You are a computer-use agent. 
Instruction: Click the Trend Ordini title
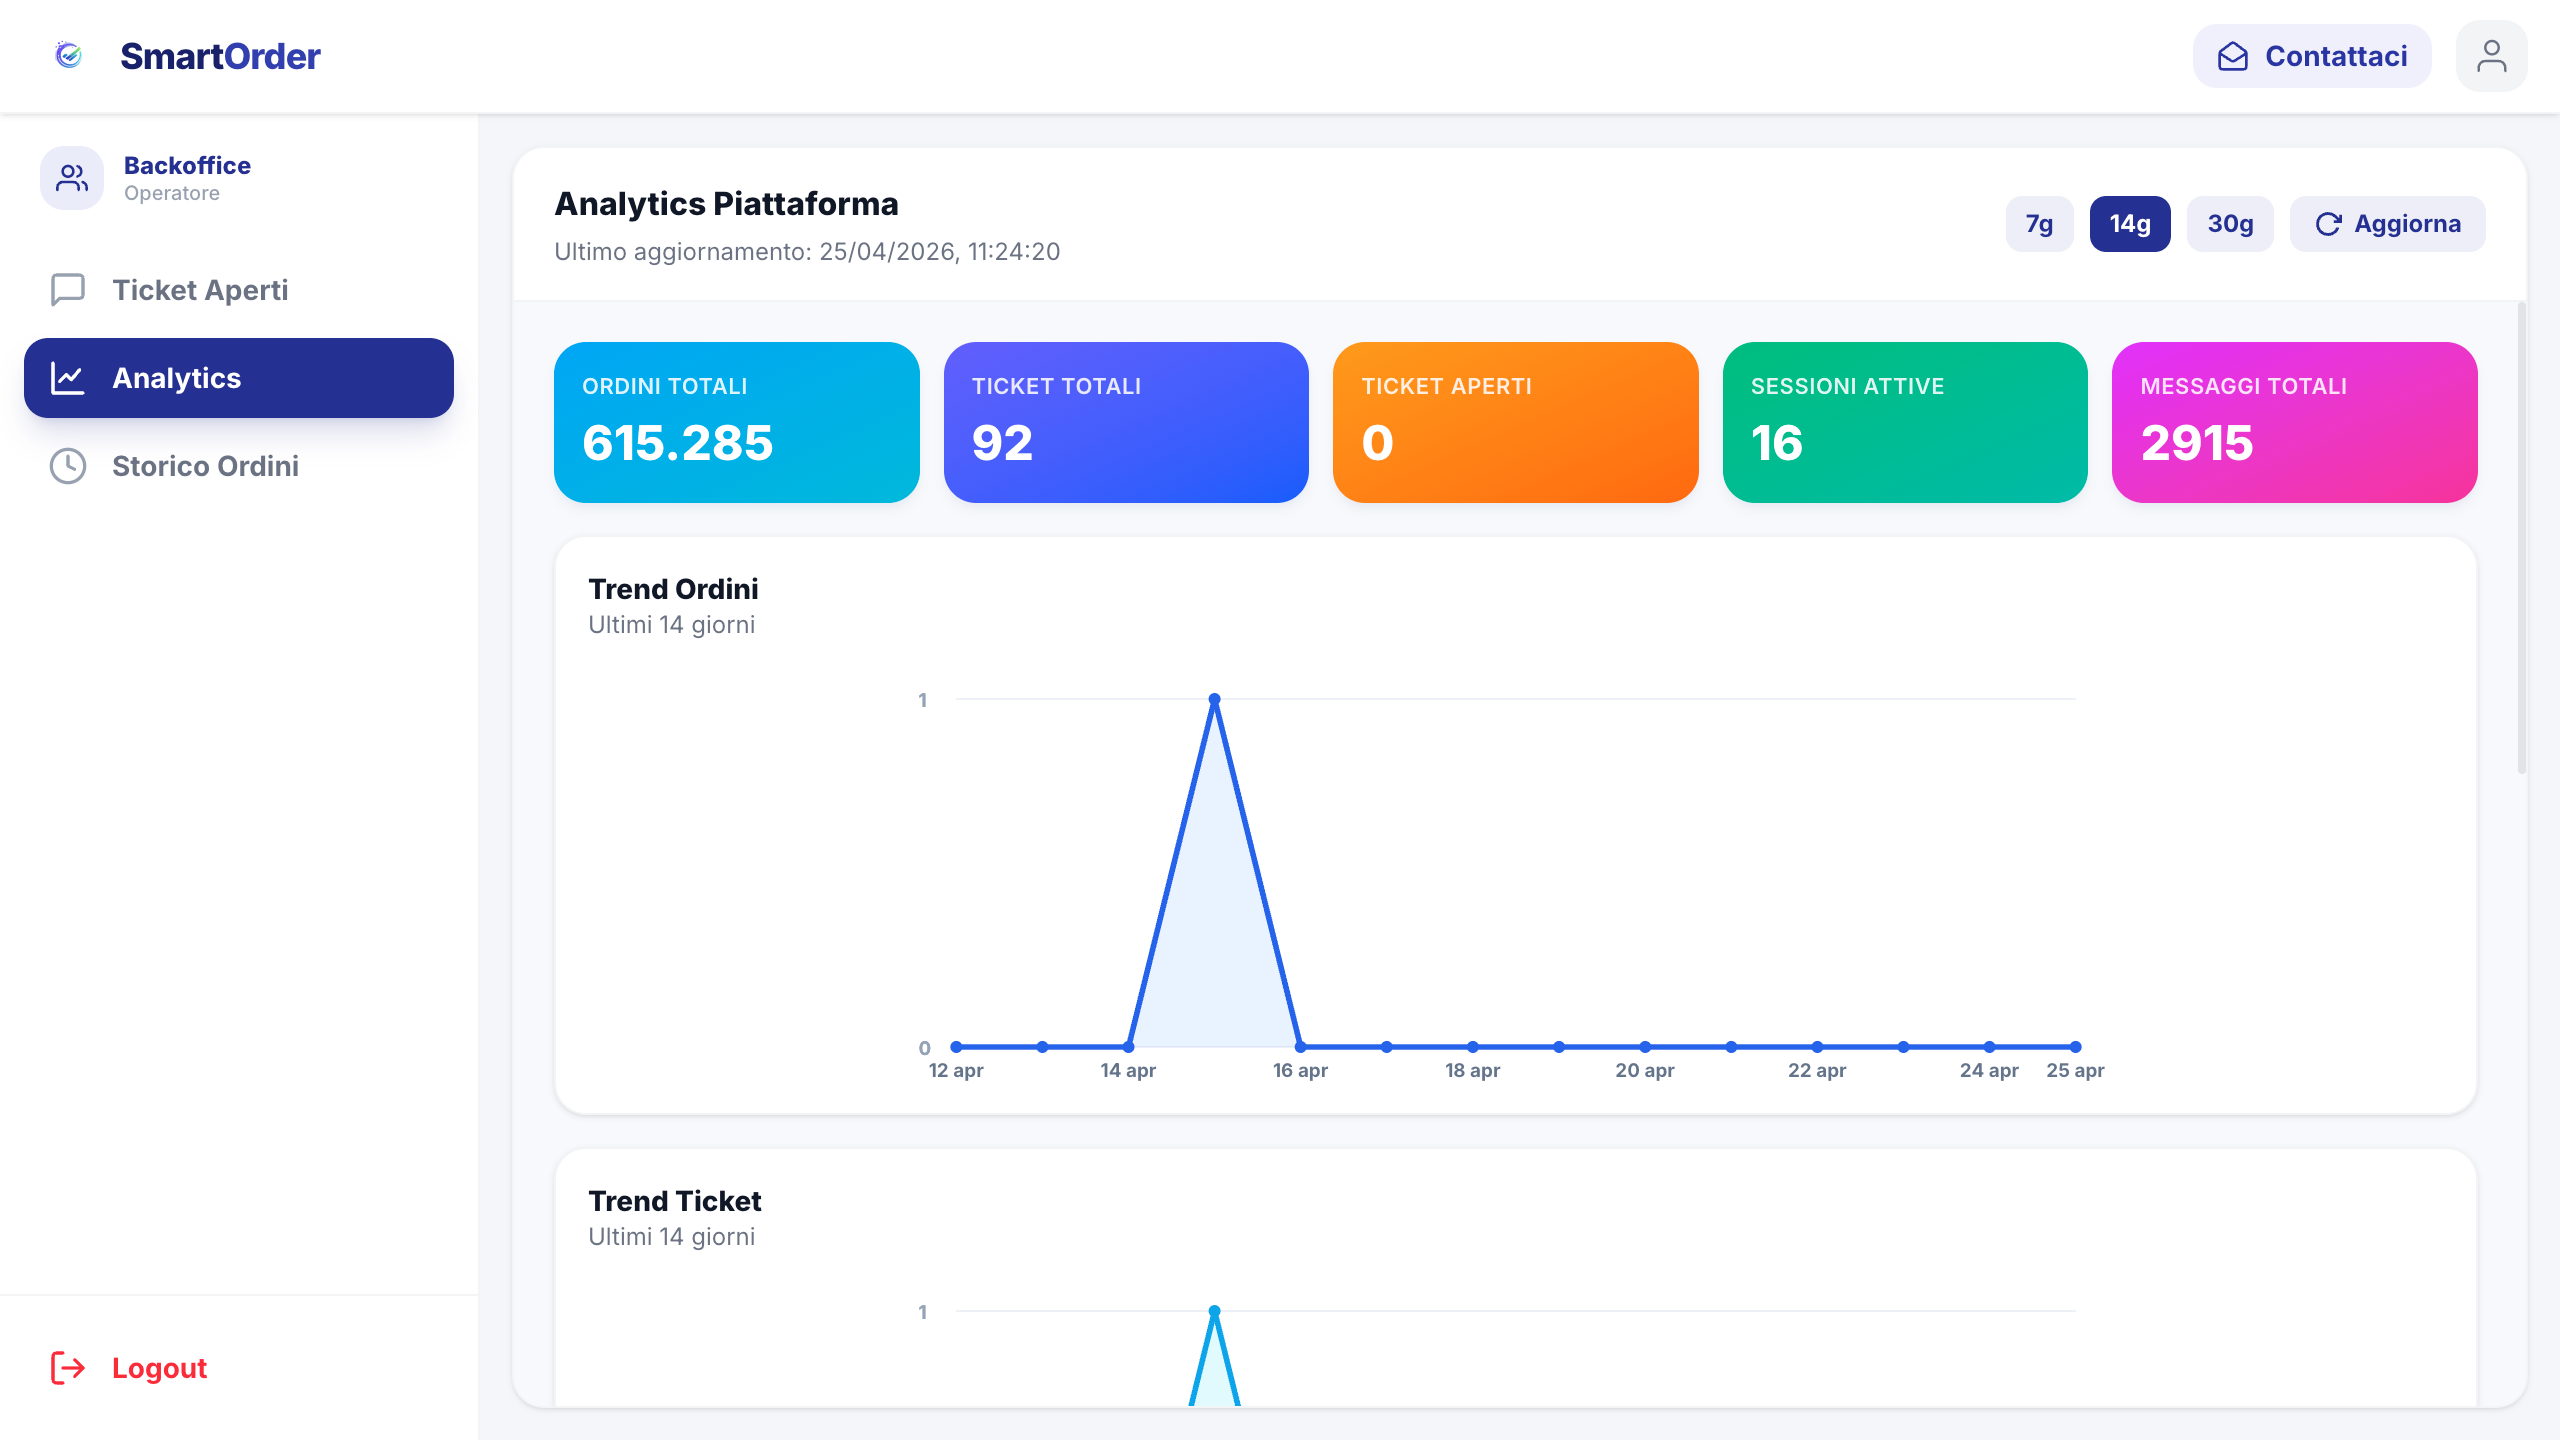click(x=673, y=589)
